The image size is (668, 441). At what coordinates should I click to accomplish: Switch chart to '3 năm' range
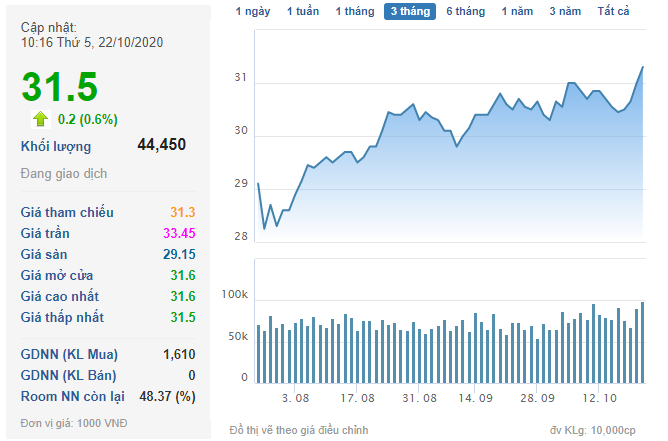(x=566, y=12)
